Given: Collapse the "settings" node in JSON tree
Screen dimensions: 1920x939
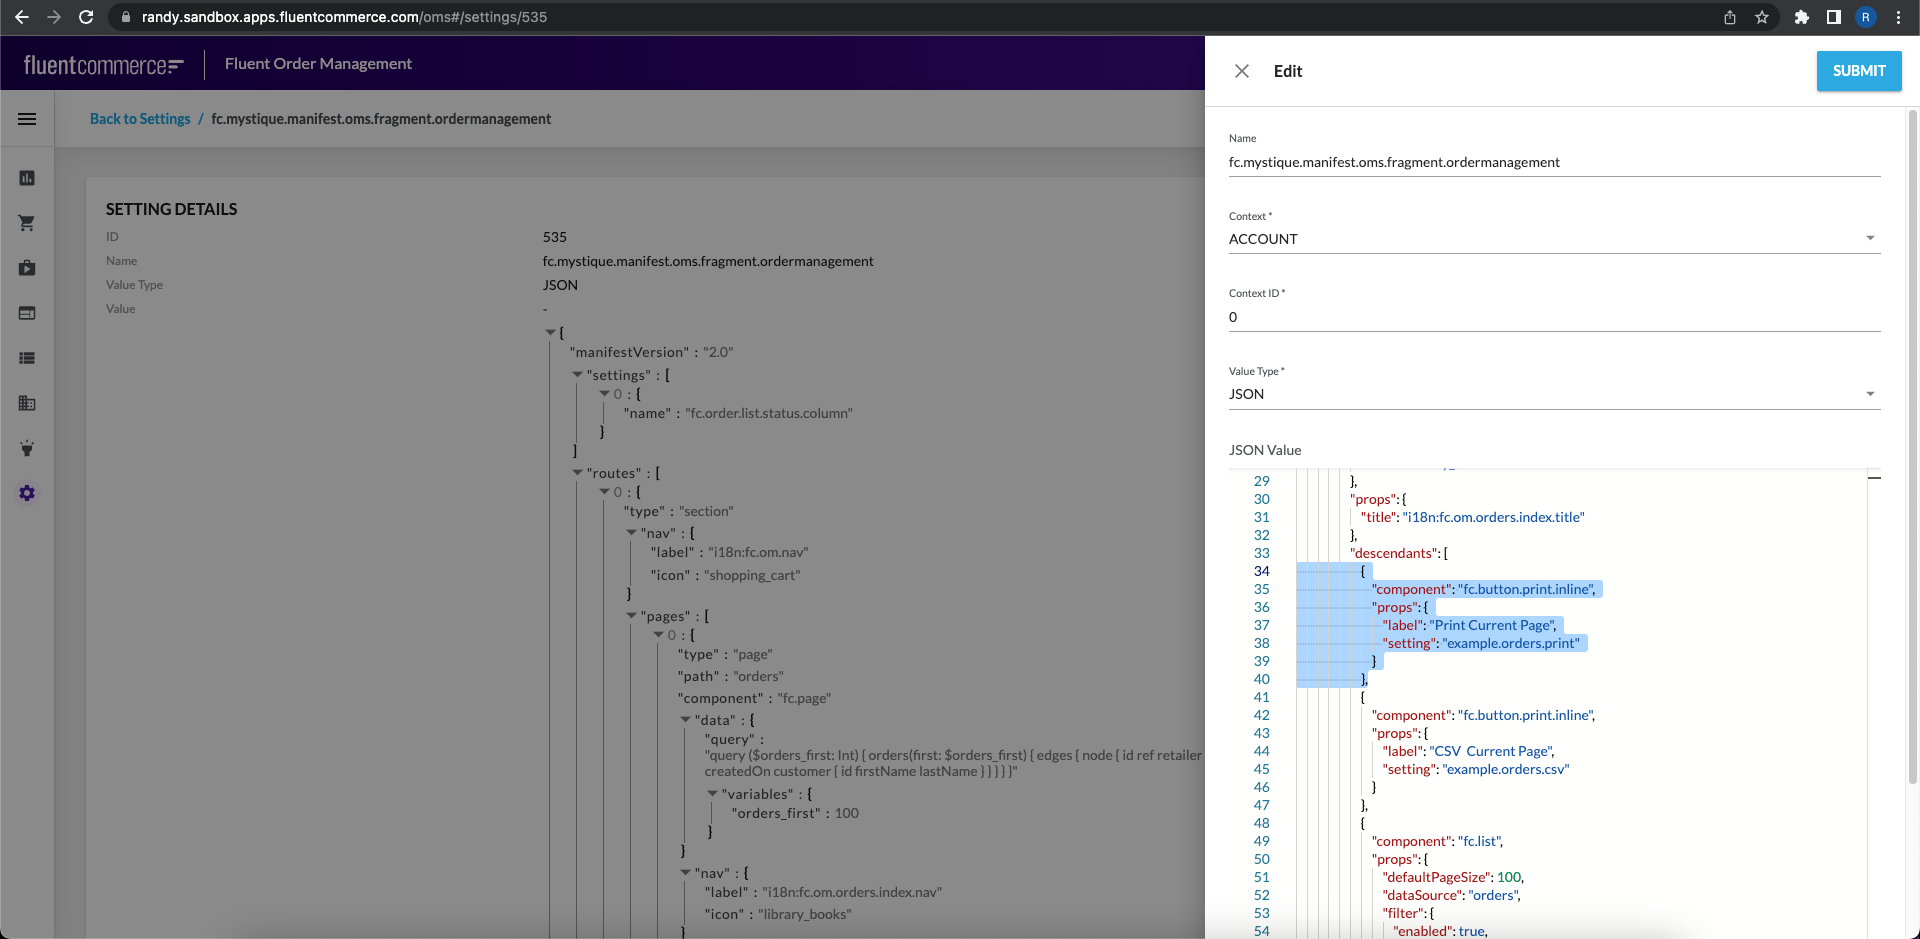Looking at the screenshot, I should tap(577, 375).
